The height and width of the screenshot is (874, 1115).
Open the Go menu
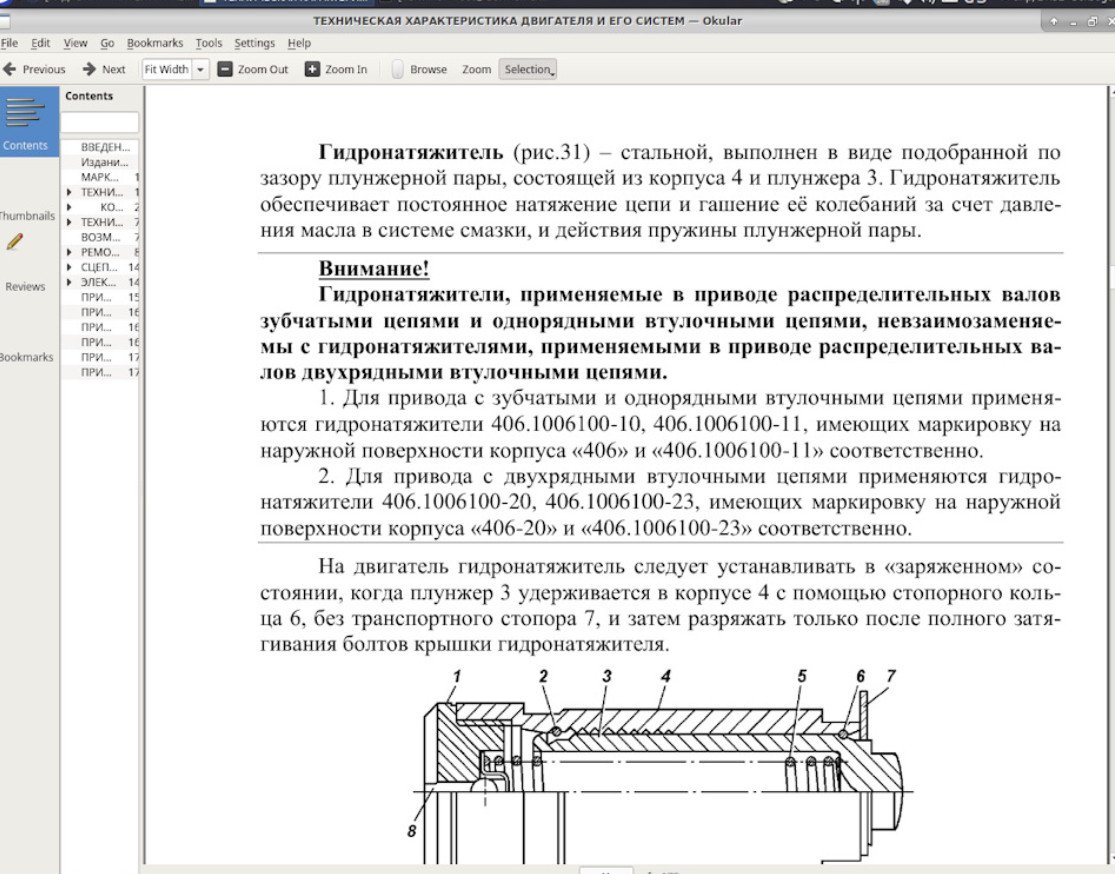click(x=107, y=43)
